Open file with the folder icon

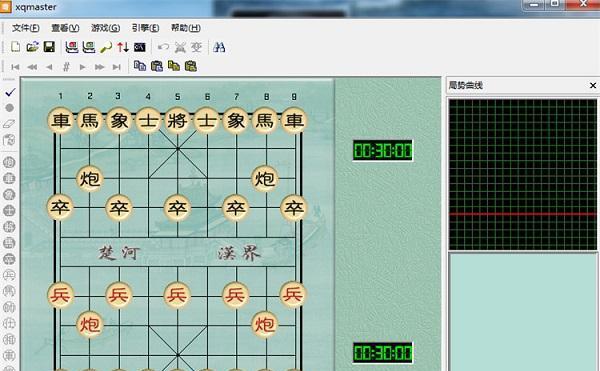[33, 47]
